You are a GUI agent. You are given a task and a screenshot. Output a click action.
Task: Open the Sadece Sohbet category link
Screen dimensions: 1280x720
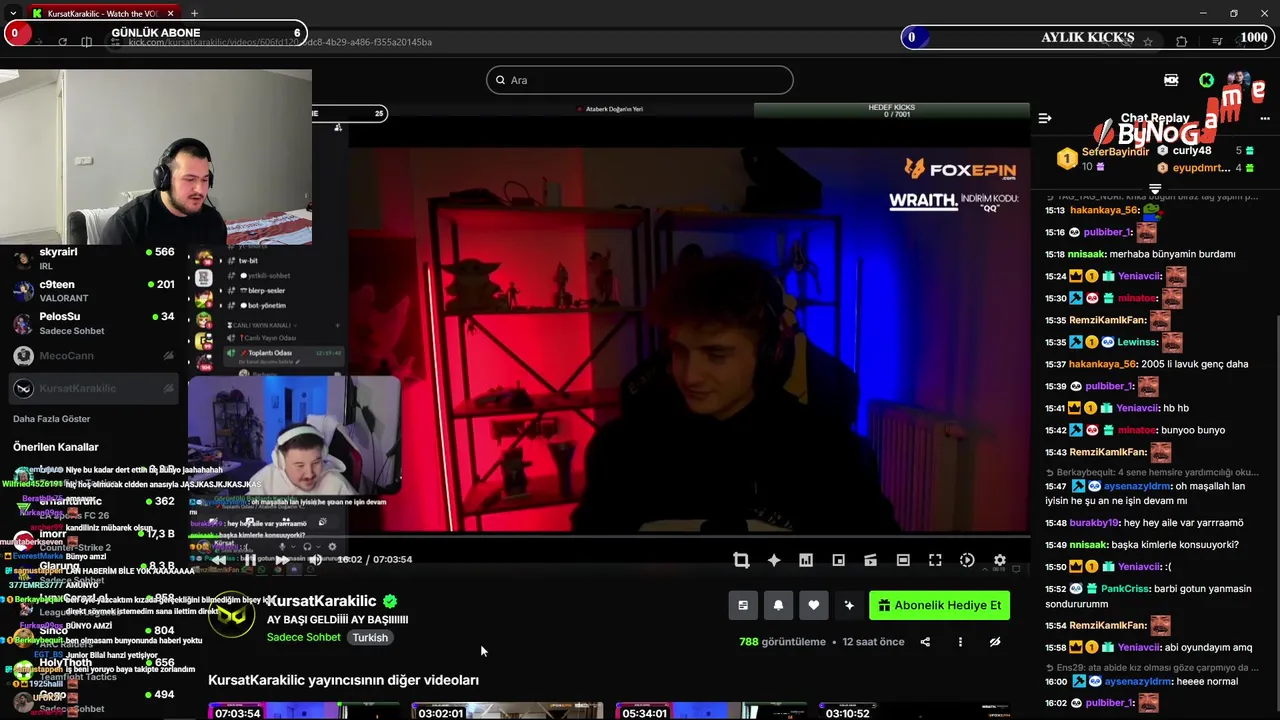[x=304, y=637]
